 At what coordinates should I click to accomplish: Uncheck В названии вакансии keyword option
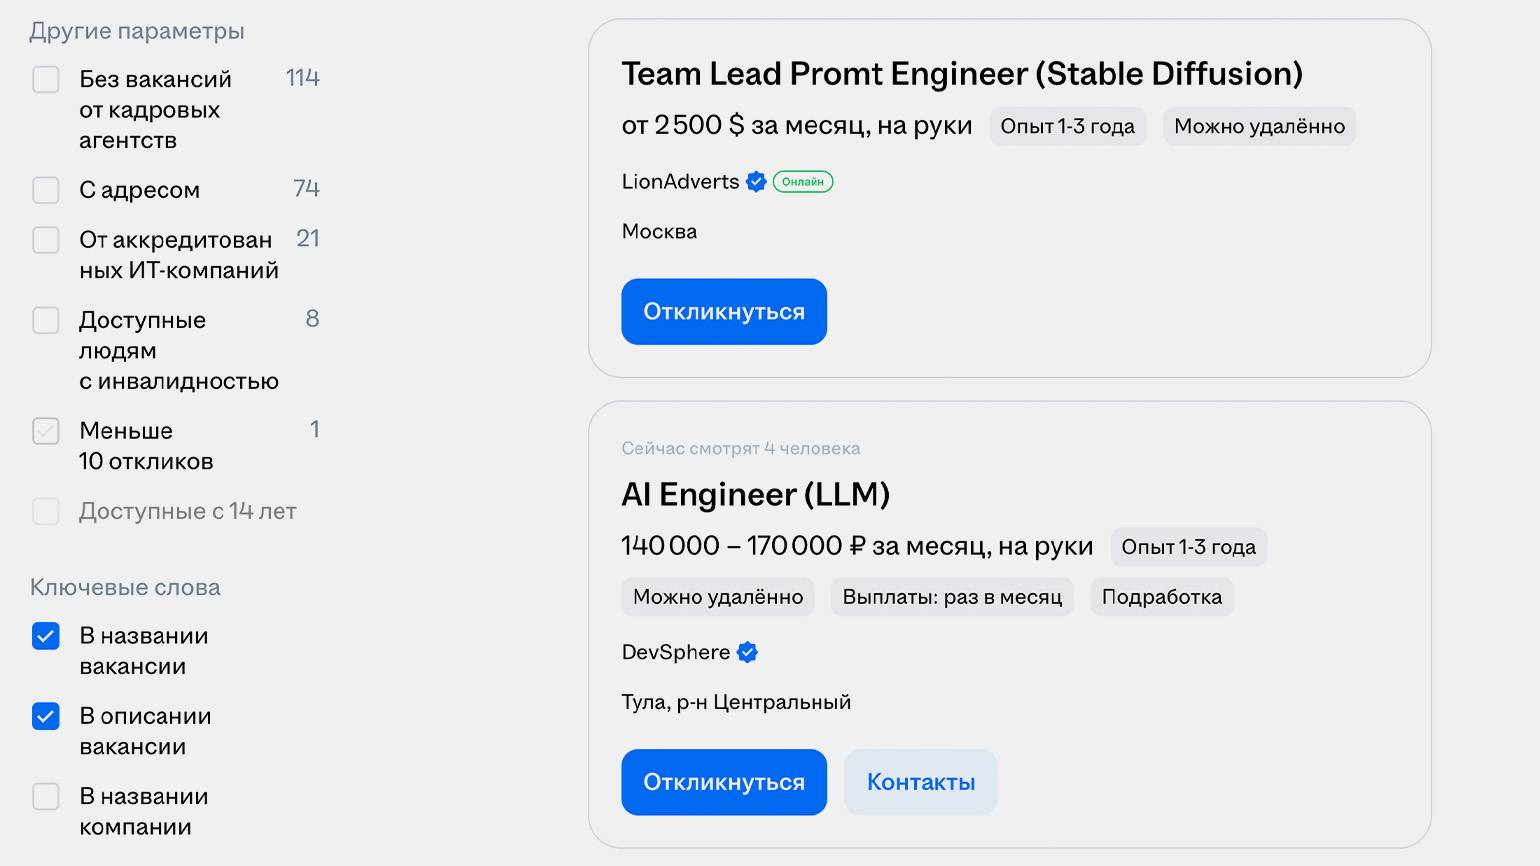[x=46, y=636]
